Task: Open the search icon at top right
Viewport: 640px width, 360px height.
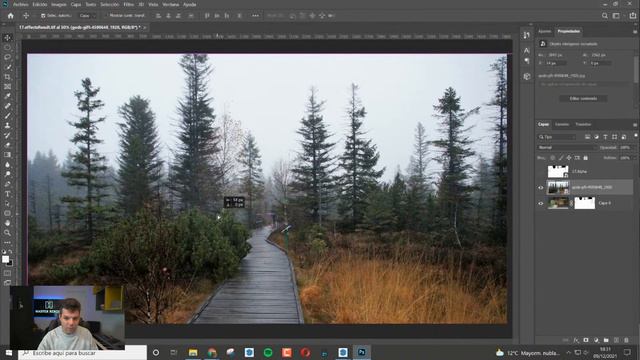Action: tap(604, 16)
